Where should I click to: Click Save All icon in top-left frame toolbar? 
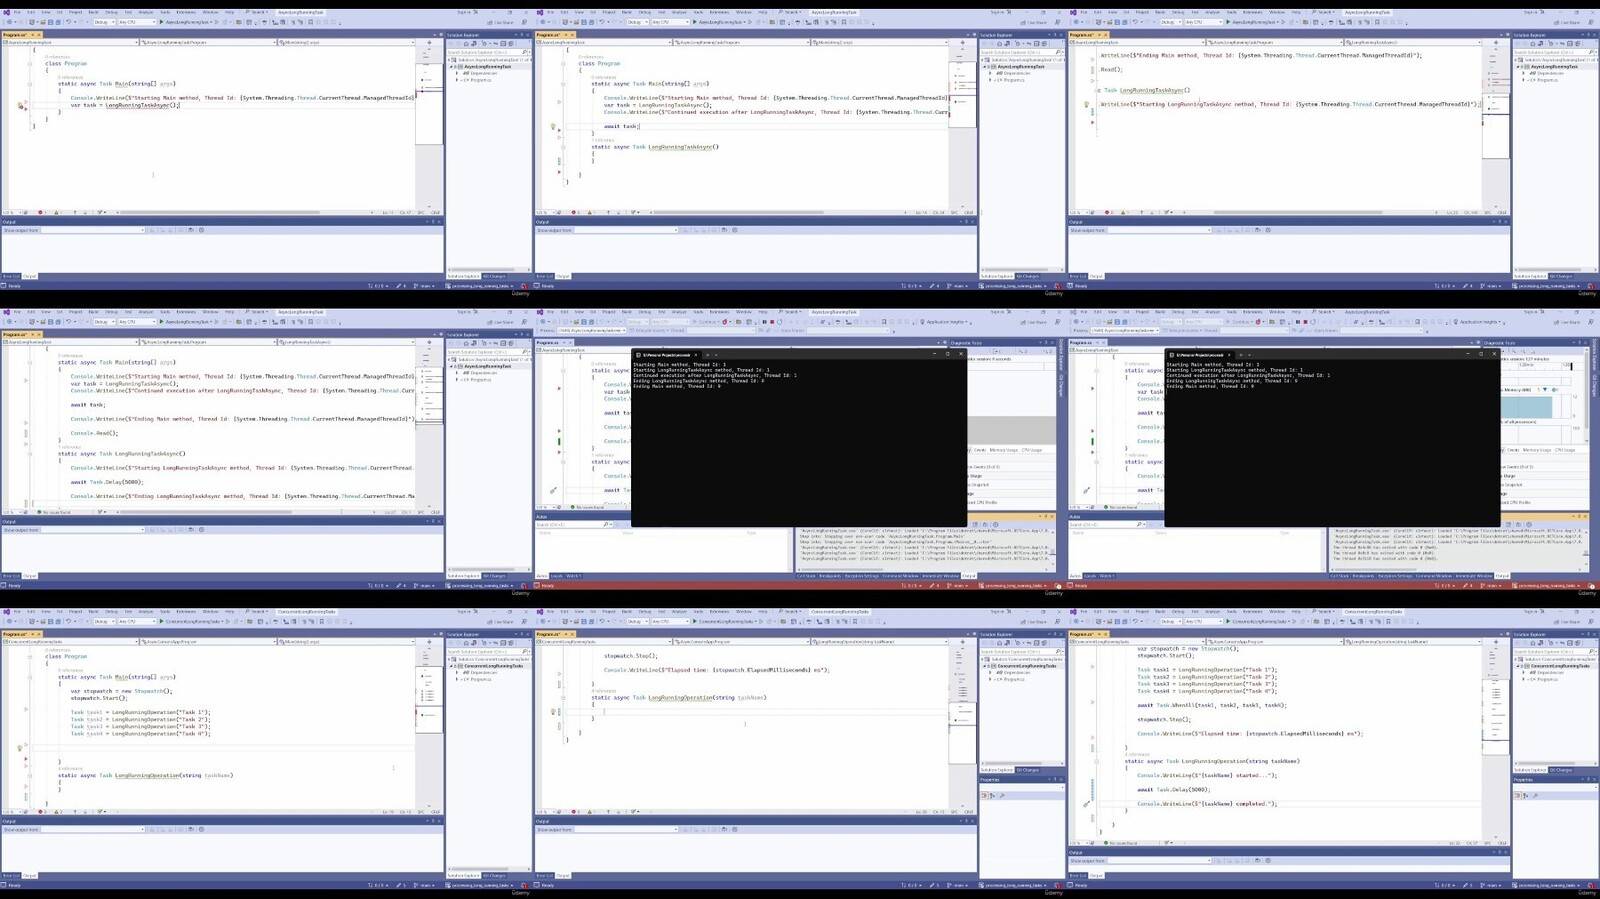60,22
